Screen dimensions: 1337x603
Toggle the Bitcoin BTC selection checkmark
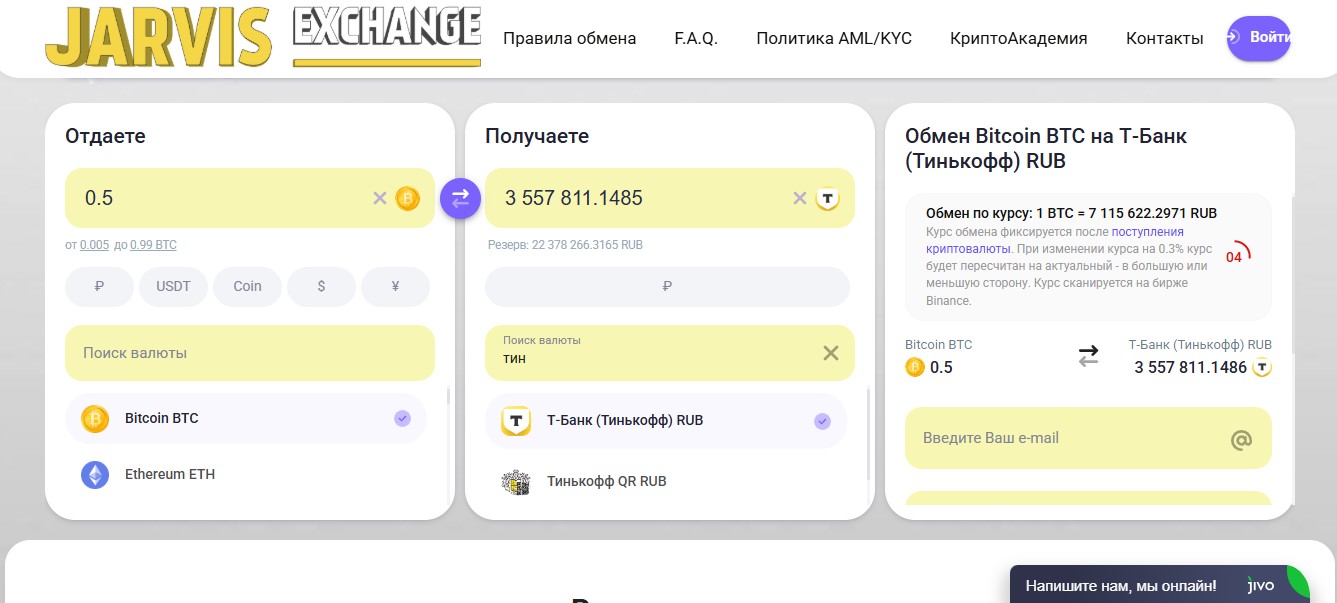pos(403,418)
